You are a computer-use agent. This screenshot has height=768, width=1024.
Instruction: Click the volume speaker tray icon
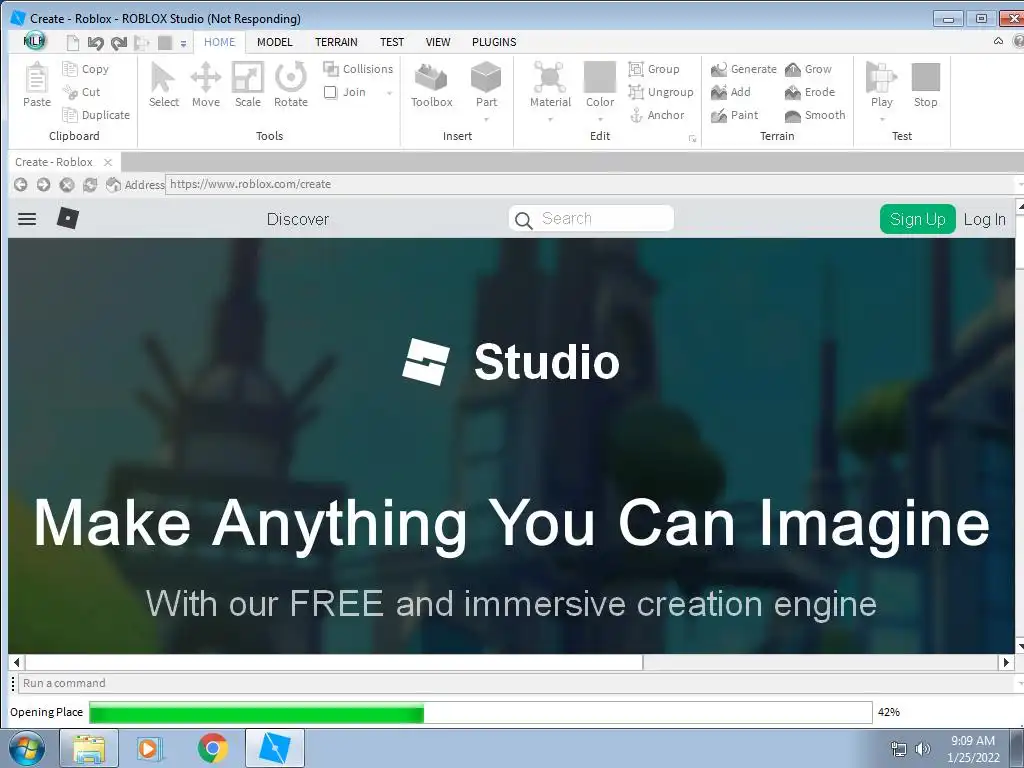click(x=922, y=749)
